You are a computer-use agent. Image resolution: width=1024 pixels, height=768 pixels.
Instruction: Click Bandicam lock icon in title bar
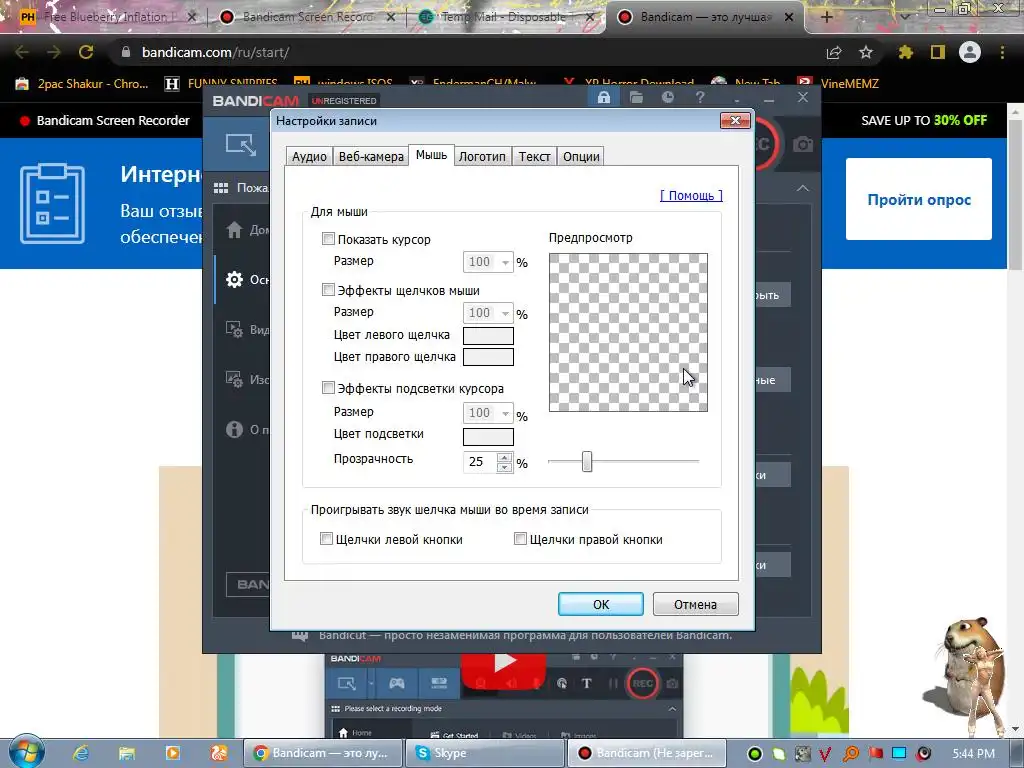click(603, 97)
